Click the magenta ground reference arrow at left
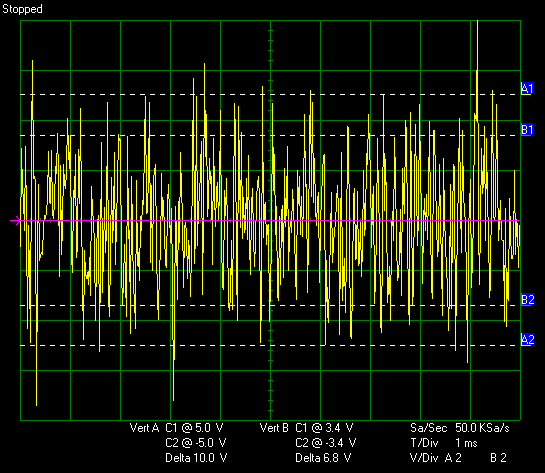This screenshot has height=473, width=545. tap(16, 220)
